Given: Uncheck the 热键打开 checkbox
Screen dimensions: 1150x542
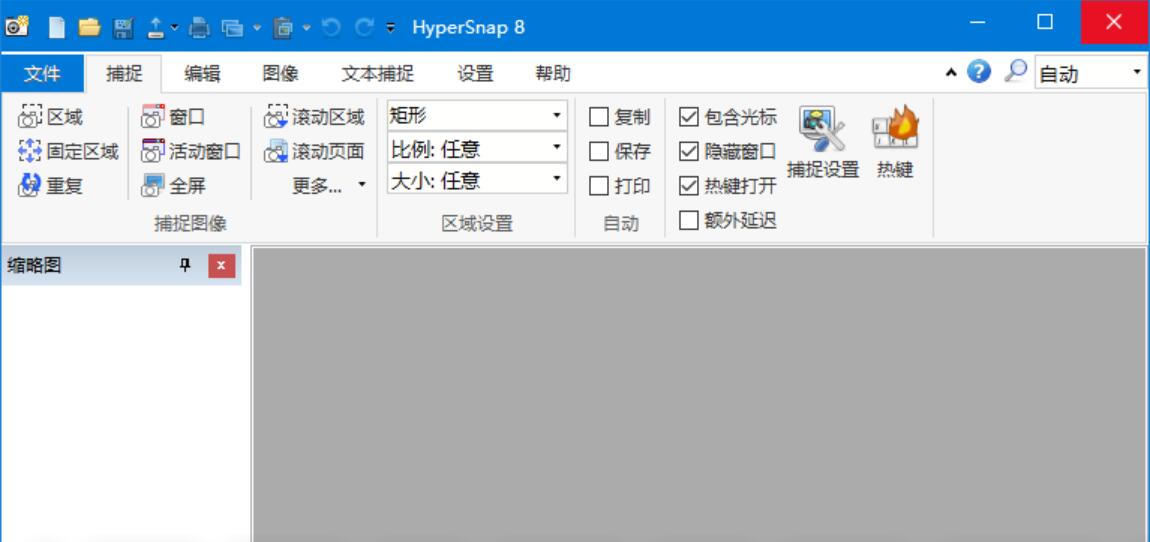Looking at the screenshot, I should 689,186.
